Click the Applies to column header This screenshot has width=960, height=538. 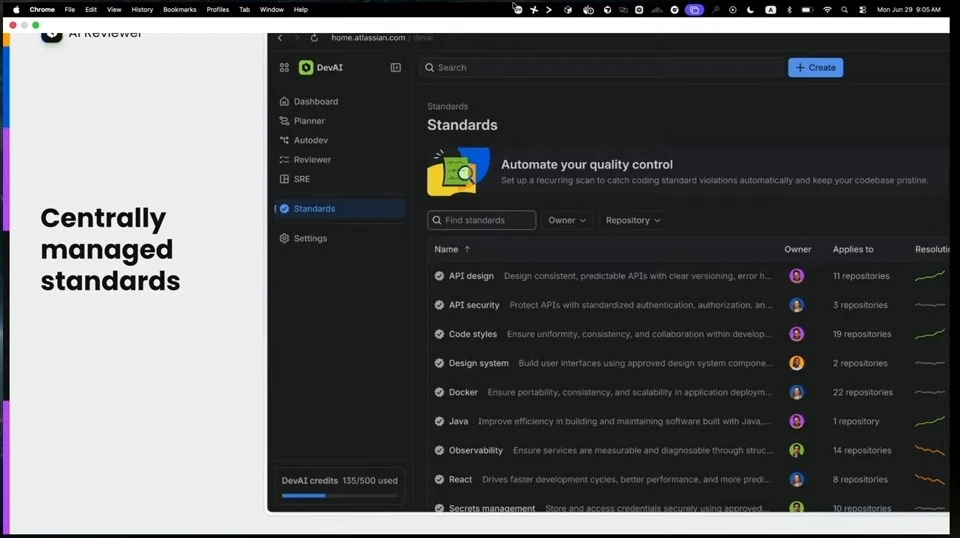point(853,249)
